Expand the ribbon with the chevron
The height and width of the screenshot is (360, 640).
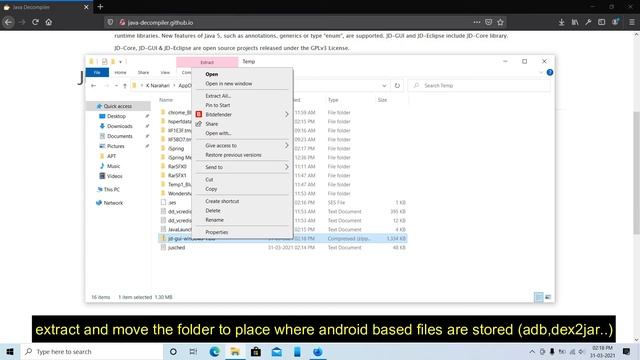point(541,72)
